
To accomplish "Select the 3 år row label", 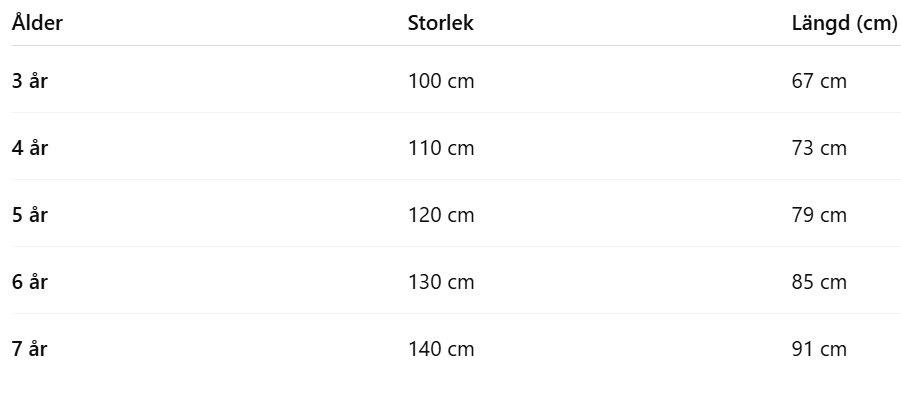I will pyautogui.click(x=30, y=81).
